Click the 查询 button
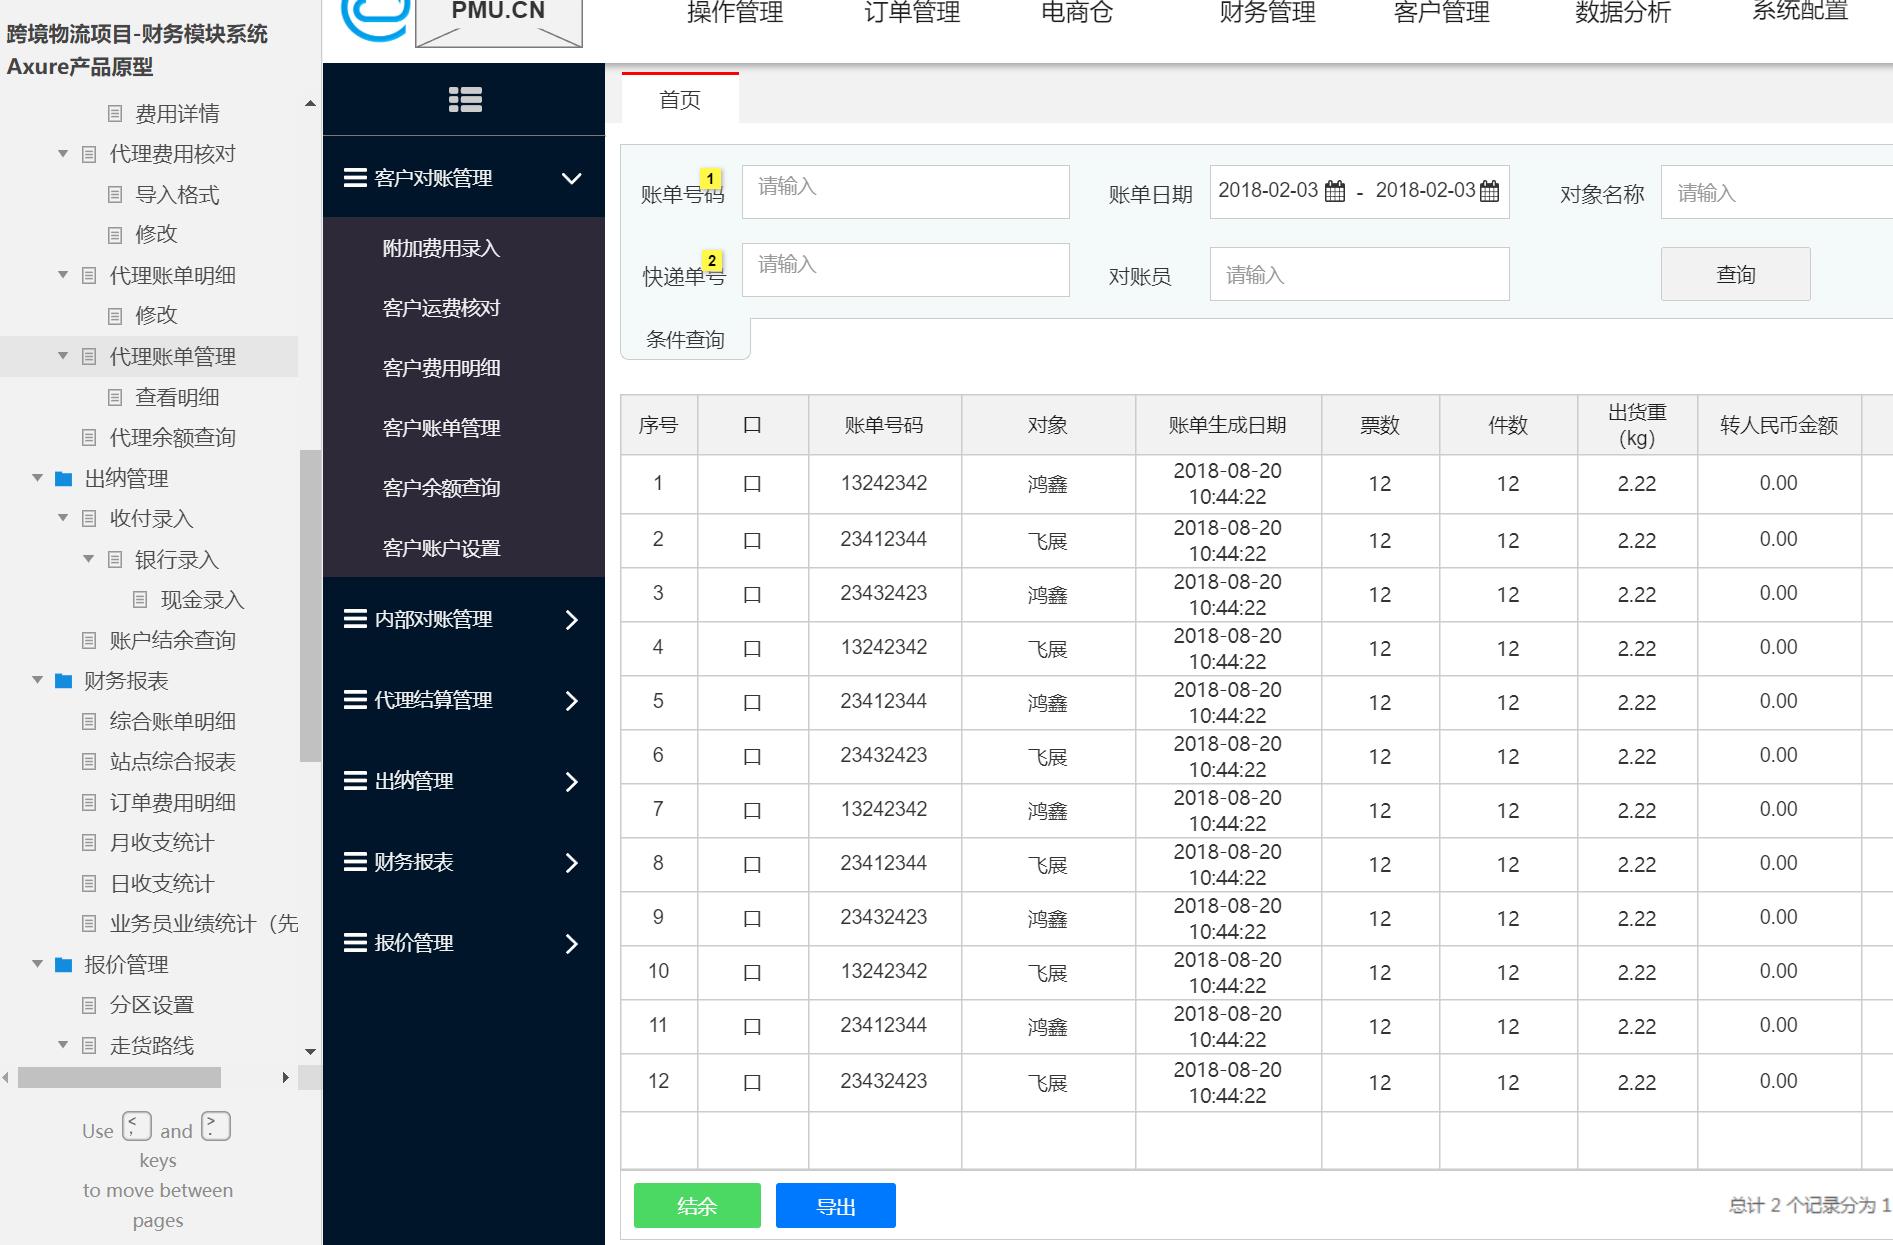1893x1245 pixels. click(x=1736, y=274)
